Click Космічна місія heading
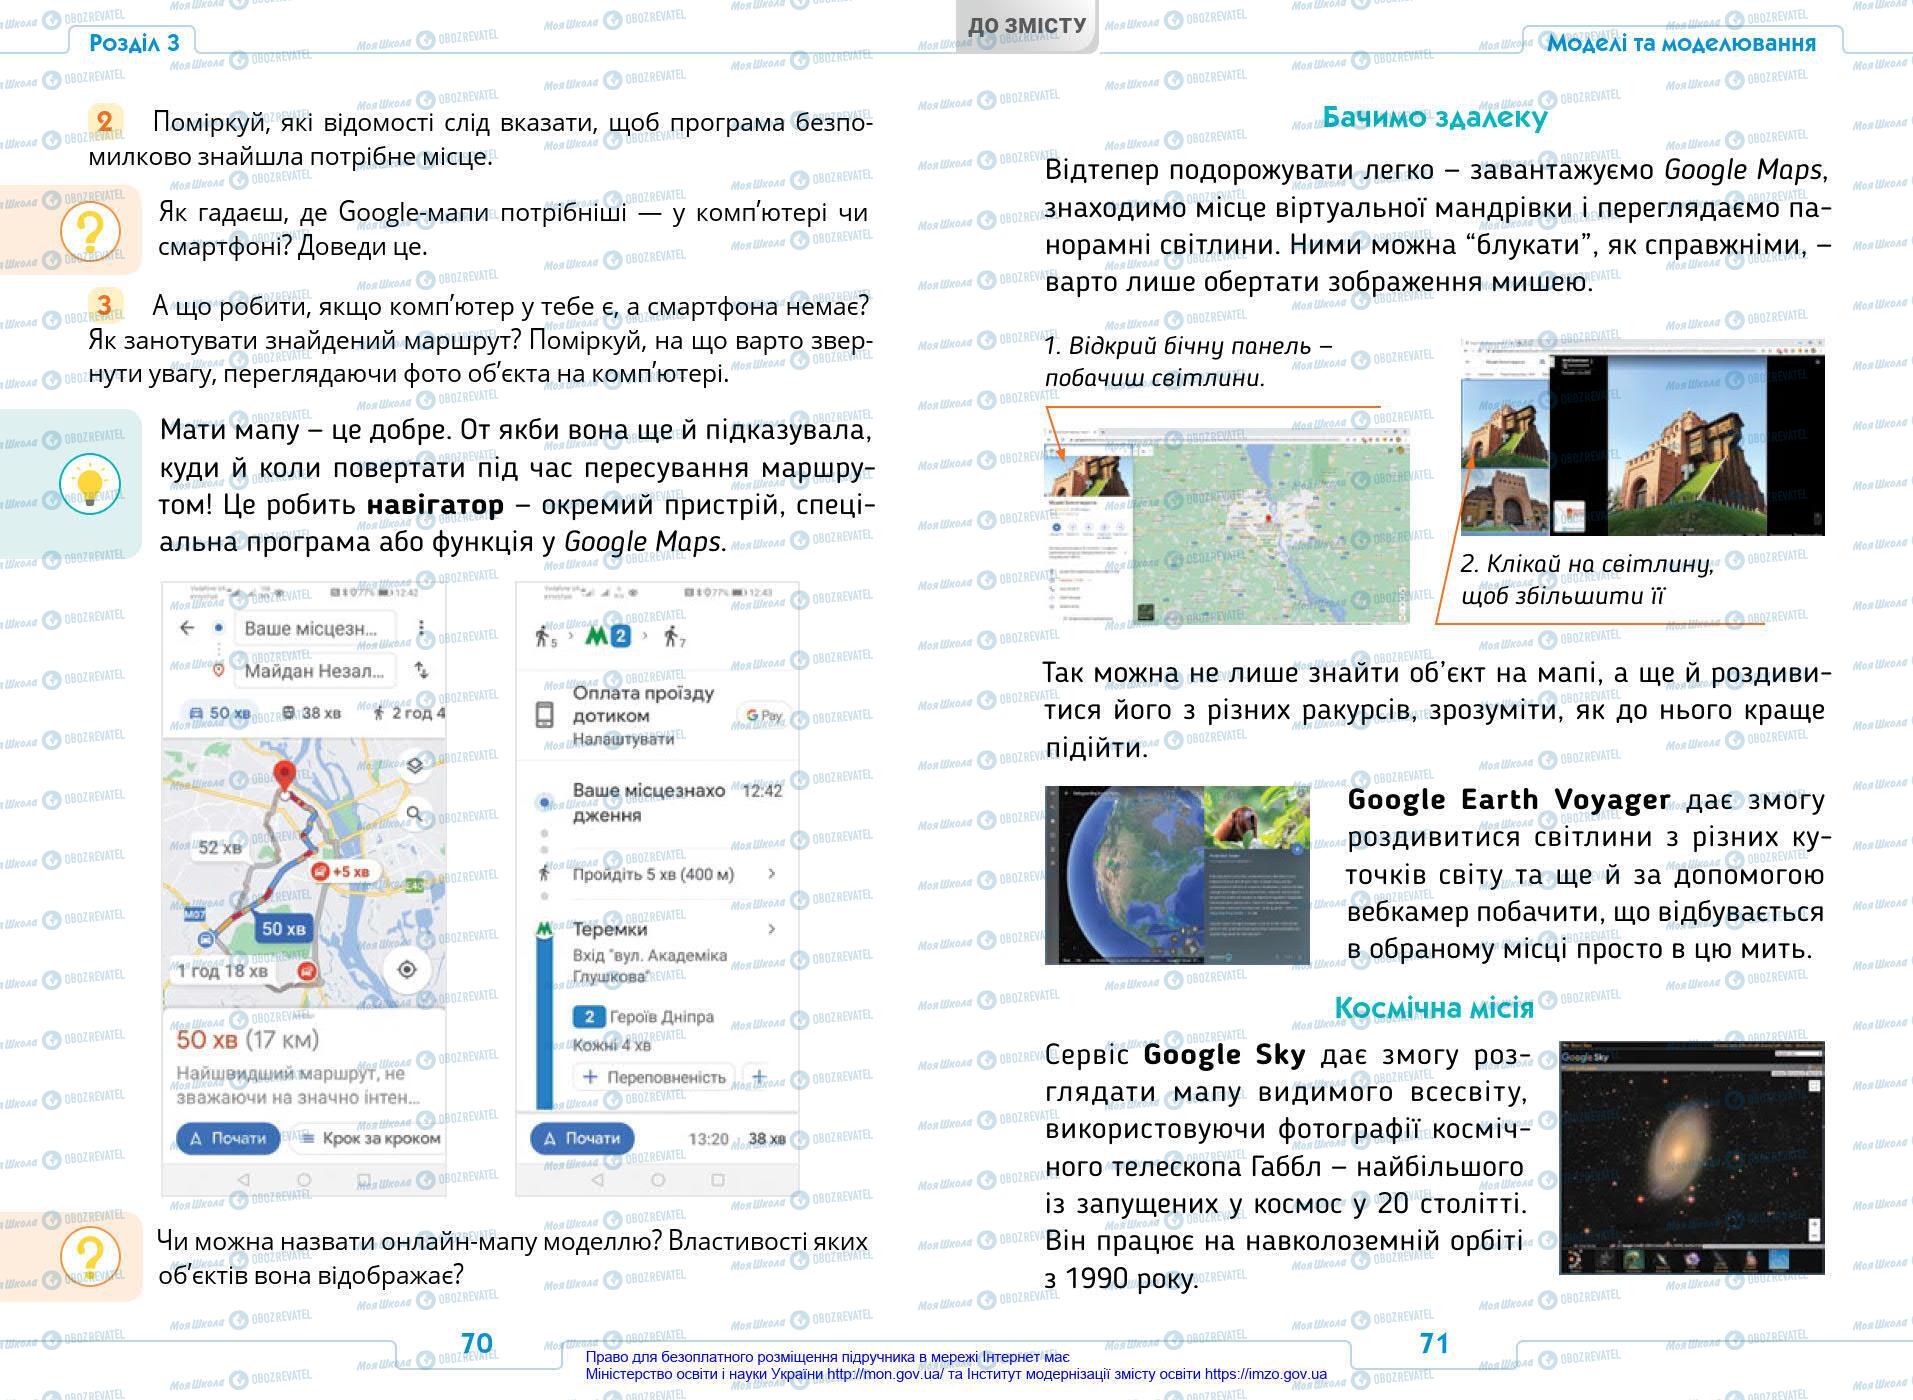The width and height of the screenshot is (1913, 1400). point(1434,1007)
